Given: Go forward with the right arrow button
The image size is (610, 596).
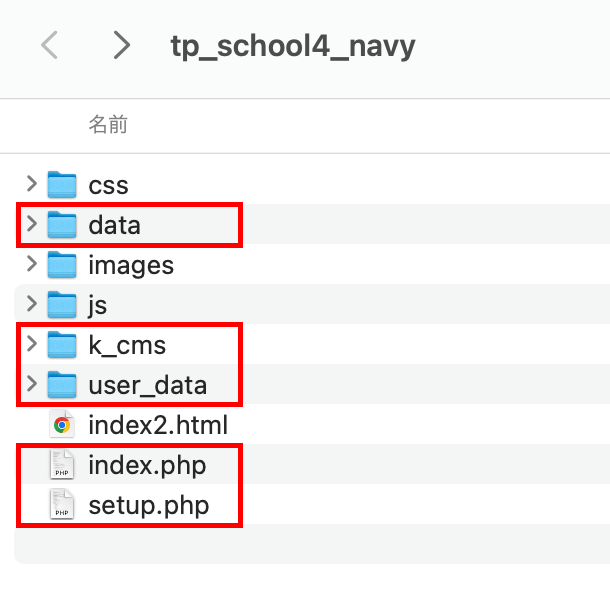Looking at the screenshot, I should click(x=122, y=45).
